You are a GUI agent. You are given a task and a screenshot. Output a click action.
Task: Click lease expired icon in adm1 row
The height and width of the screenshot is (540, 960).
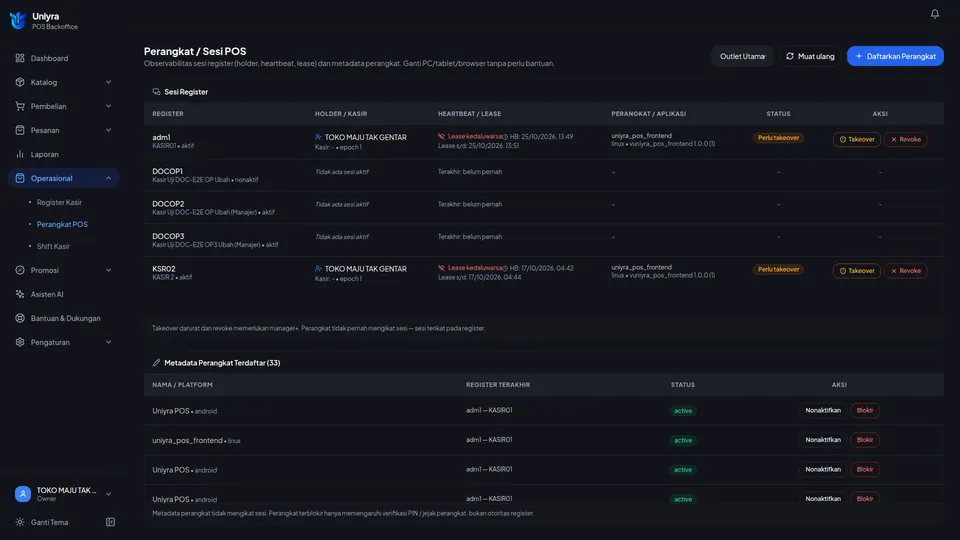coord(441,137)
